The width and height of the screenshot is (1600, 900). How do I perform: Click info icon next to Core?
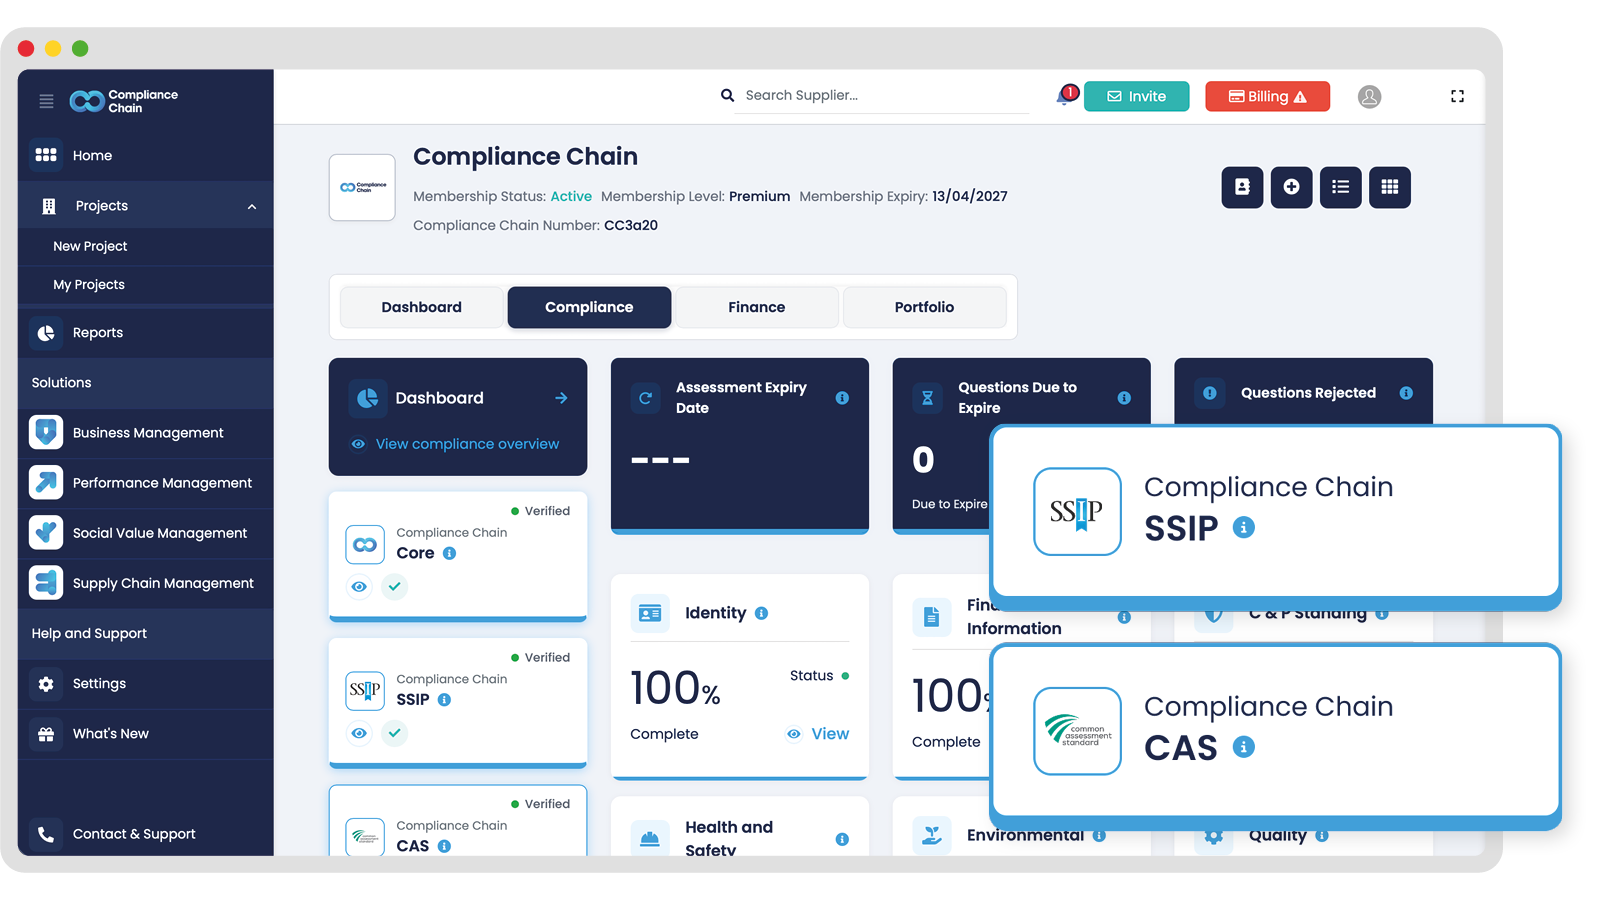pos(449,553)
